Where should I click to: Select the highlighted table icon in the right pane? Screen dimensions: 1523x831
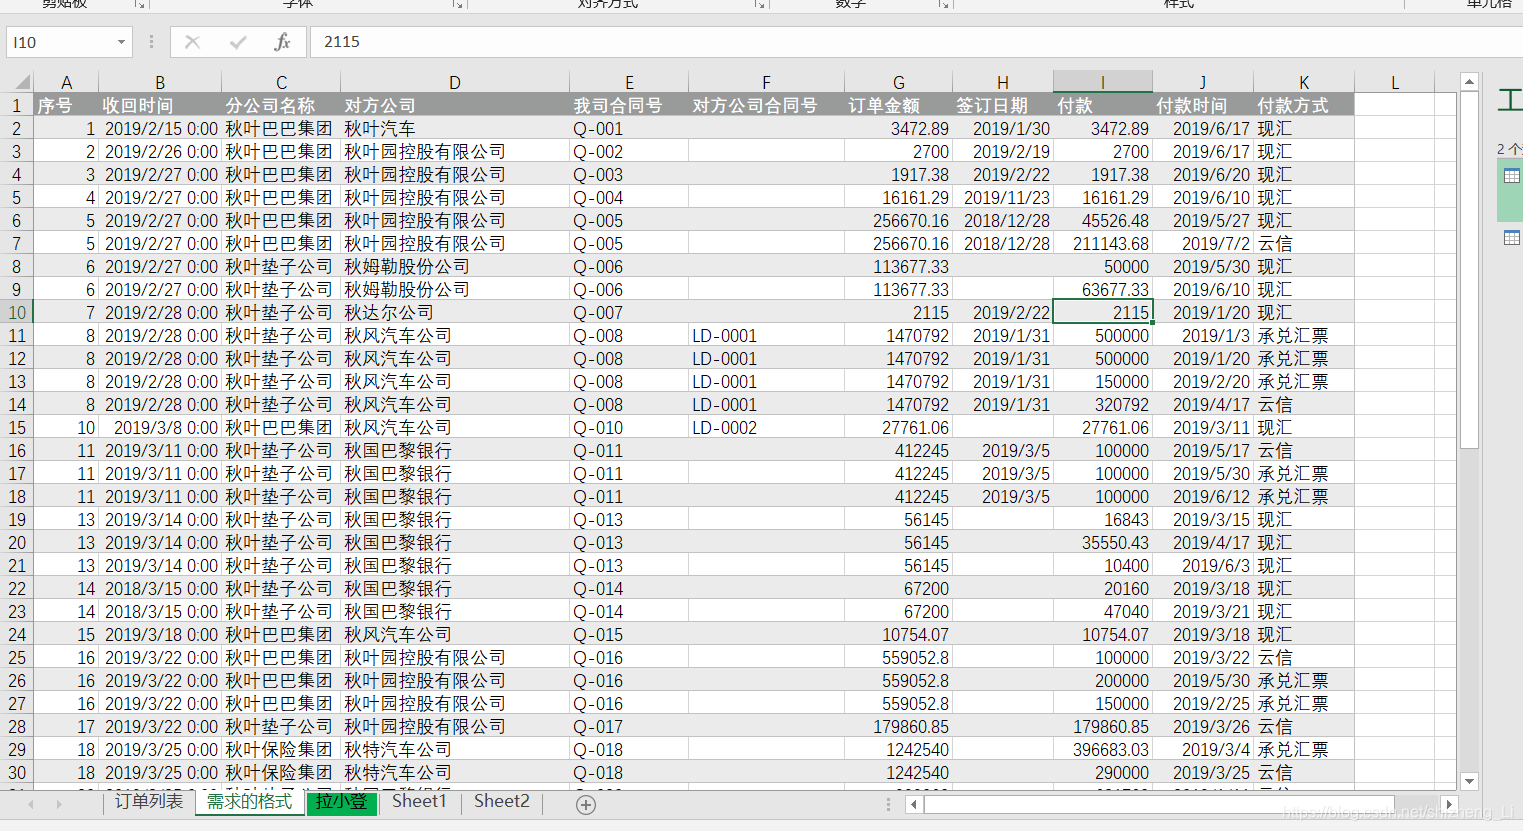[1511, 176]
